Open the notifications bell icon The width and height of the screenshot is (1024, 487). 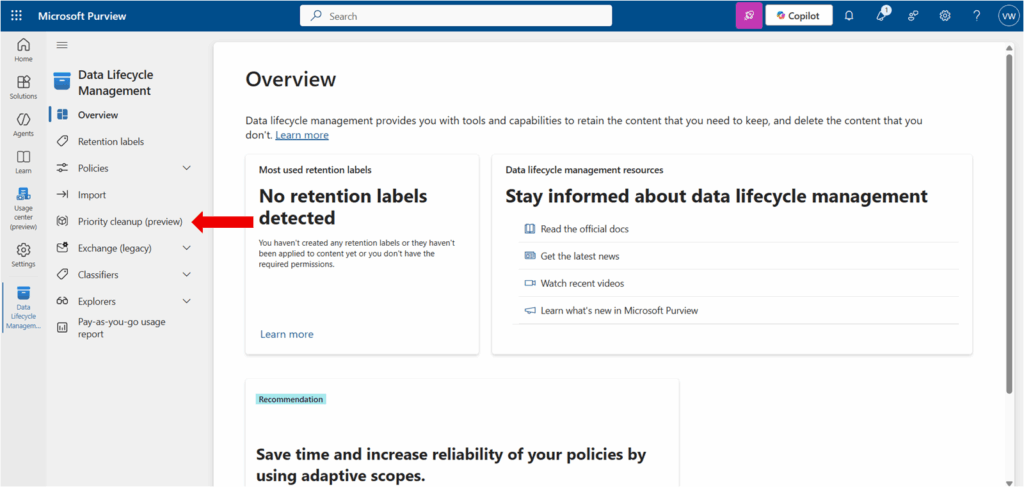849,16
